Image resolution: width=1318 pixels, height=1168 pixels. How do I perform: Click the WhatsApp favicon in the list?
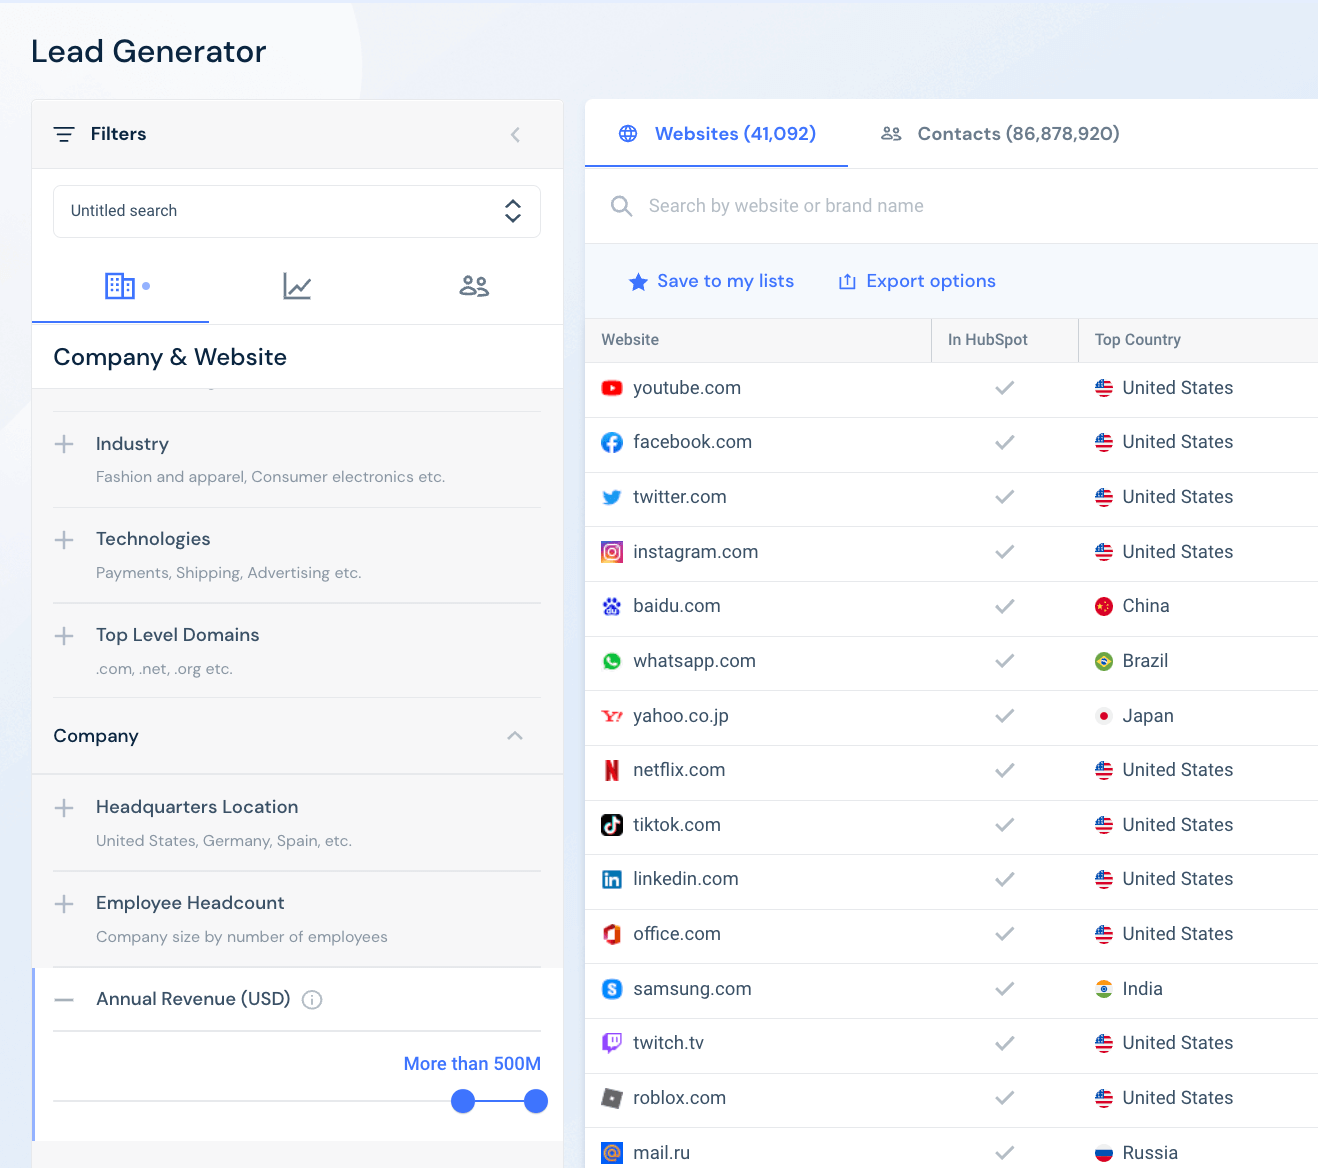[611, 661]
